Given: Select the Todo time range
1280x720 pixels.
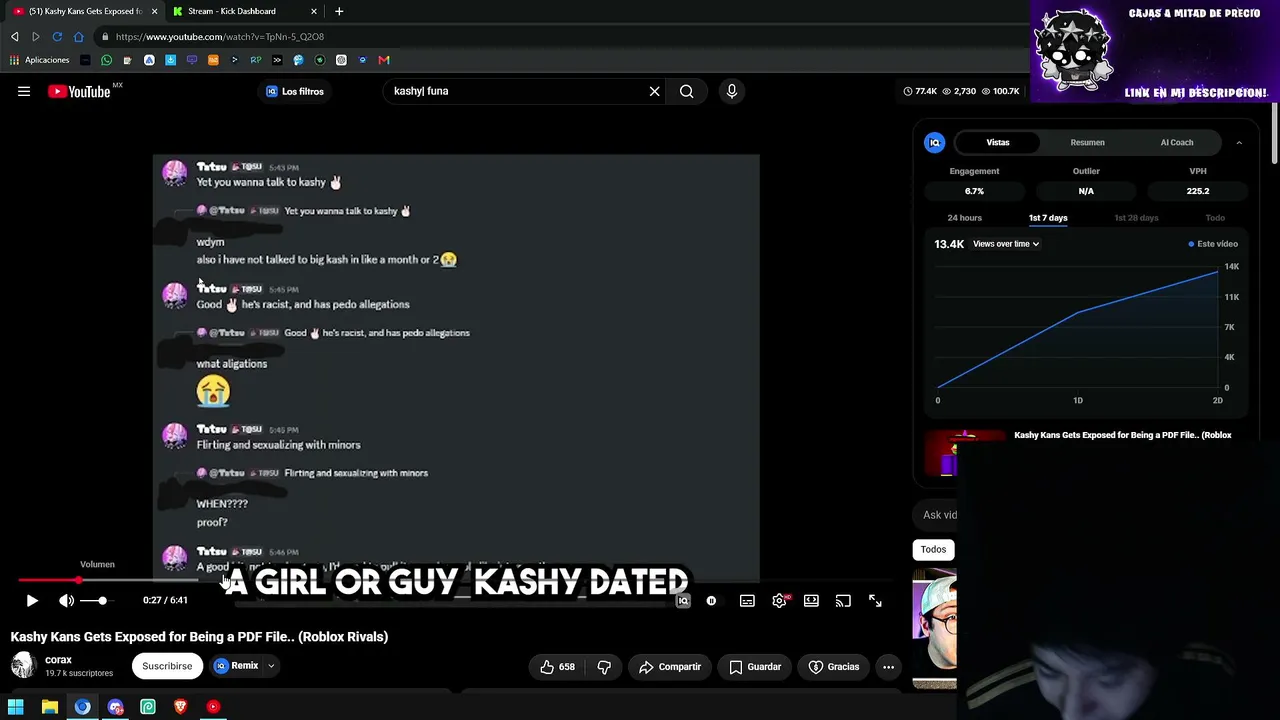Looking at the screenshot, I should [x=1215, y=218].
